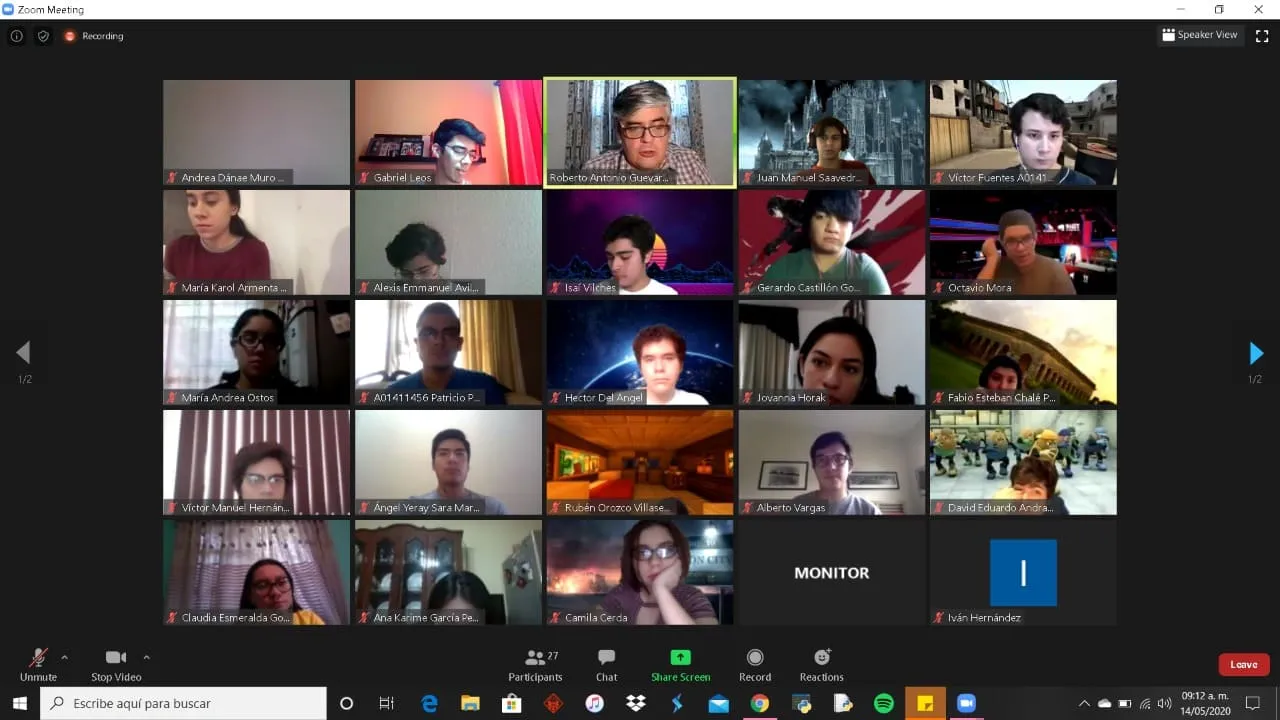The height and width of the screenshot is (720, 1280).
Task: Open the Chat panel
Action: pyautogui.click(x=606, y=664)
